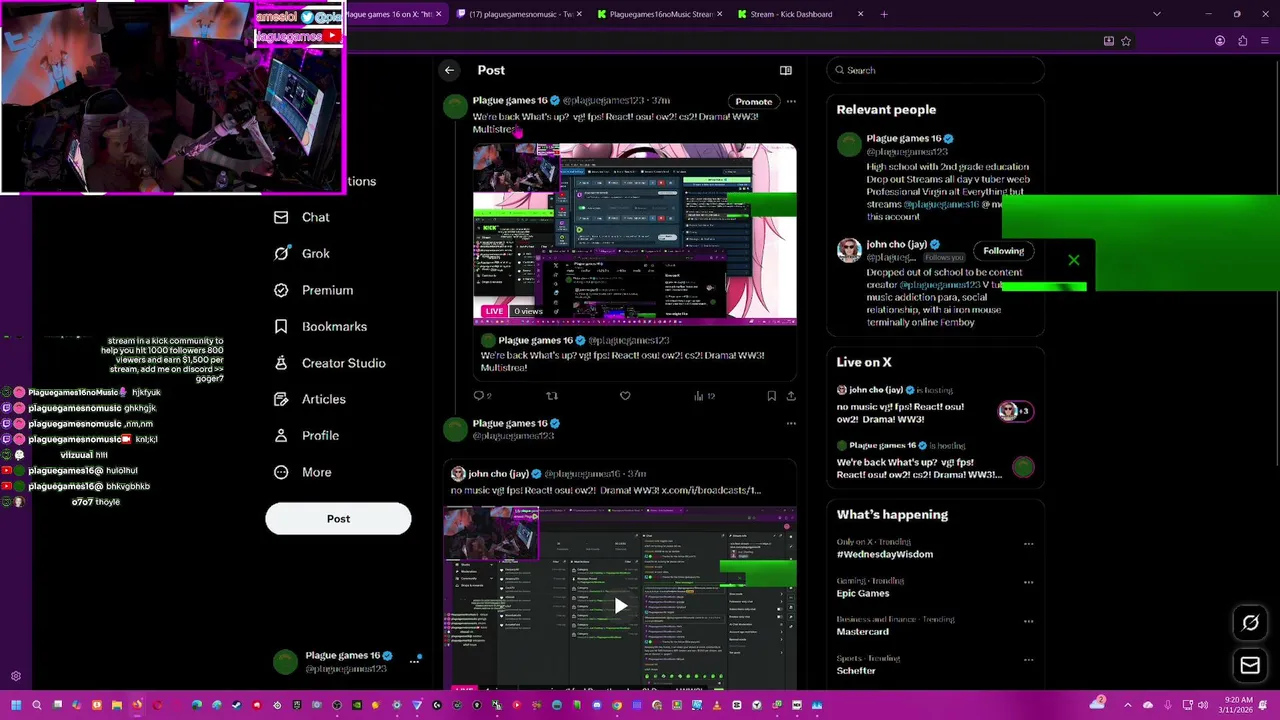Bookmark this page with the star
Screen dimensions: 1280x720
(x=1126, y=41)
